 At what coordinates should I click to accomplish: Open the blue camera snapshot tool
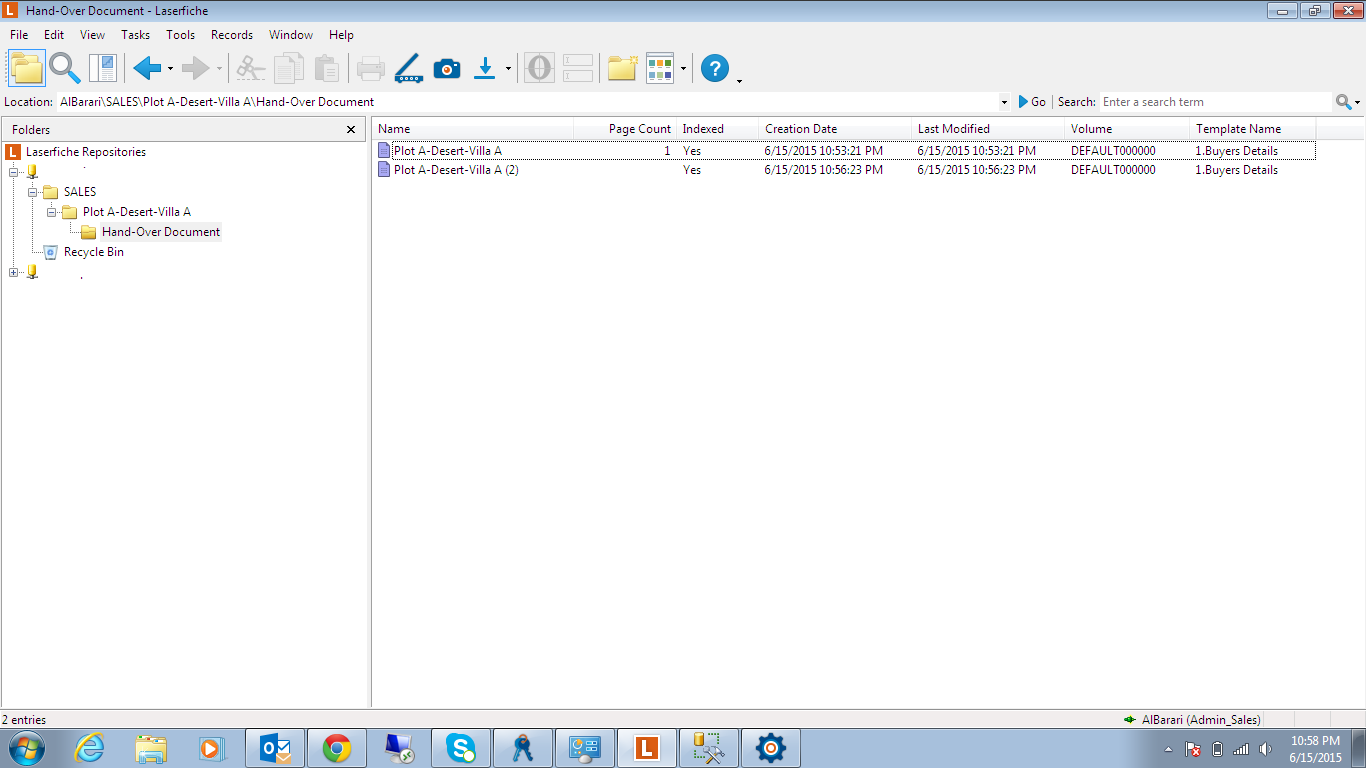pos(447,68)
